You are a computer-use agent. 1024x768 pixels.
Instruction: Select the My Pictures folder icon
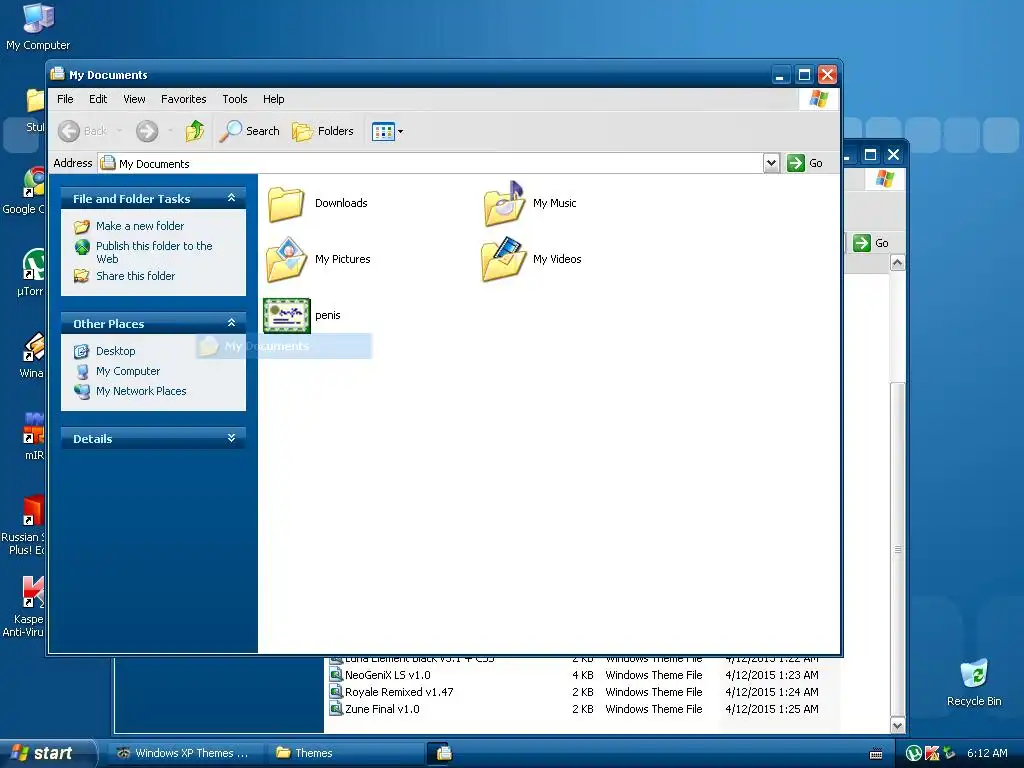coord(286,259)
